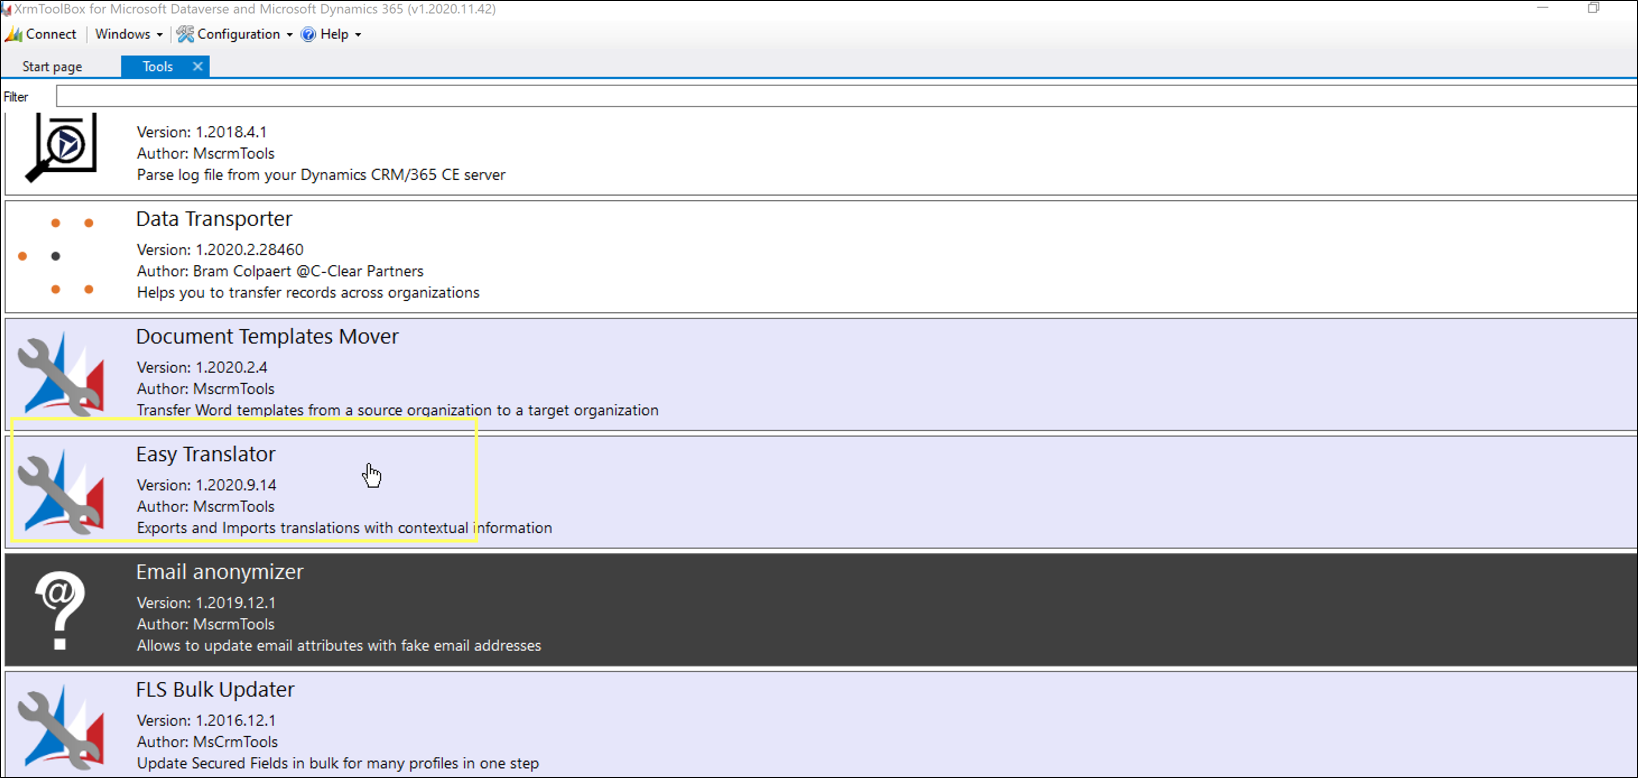Screen dimensions: 1638x778
Task: Click version text 1.2020.9.14
Action: coord(206,485)
